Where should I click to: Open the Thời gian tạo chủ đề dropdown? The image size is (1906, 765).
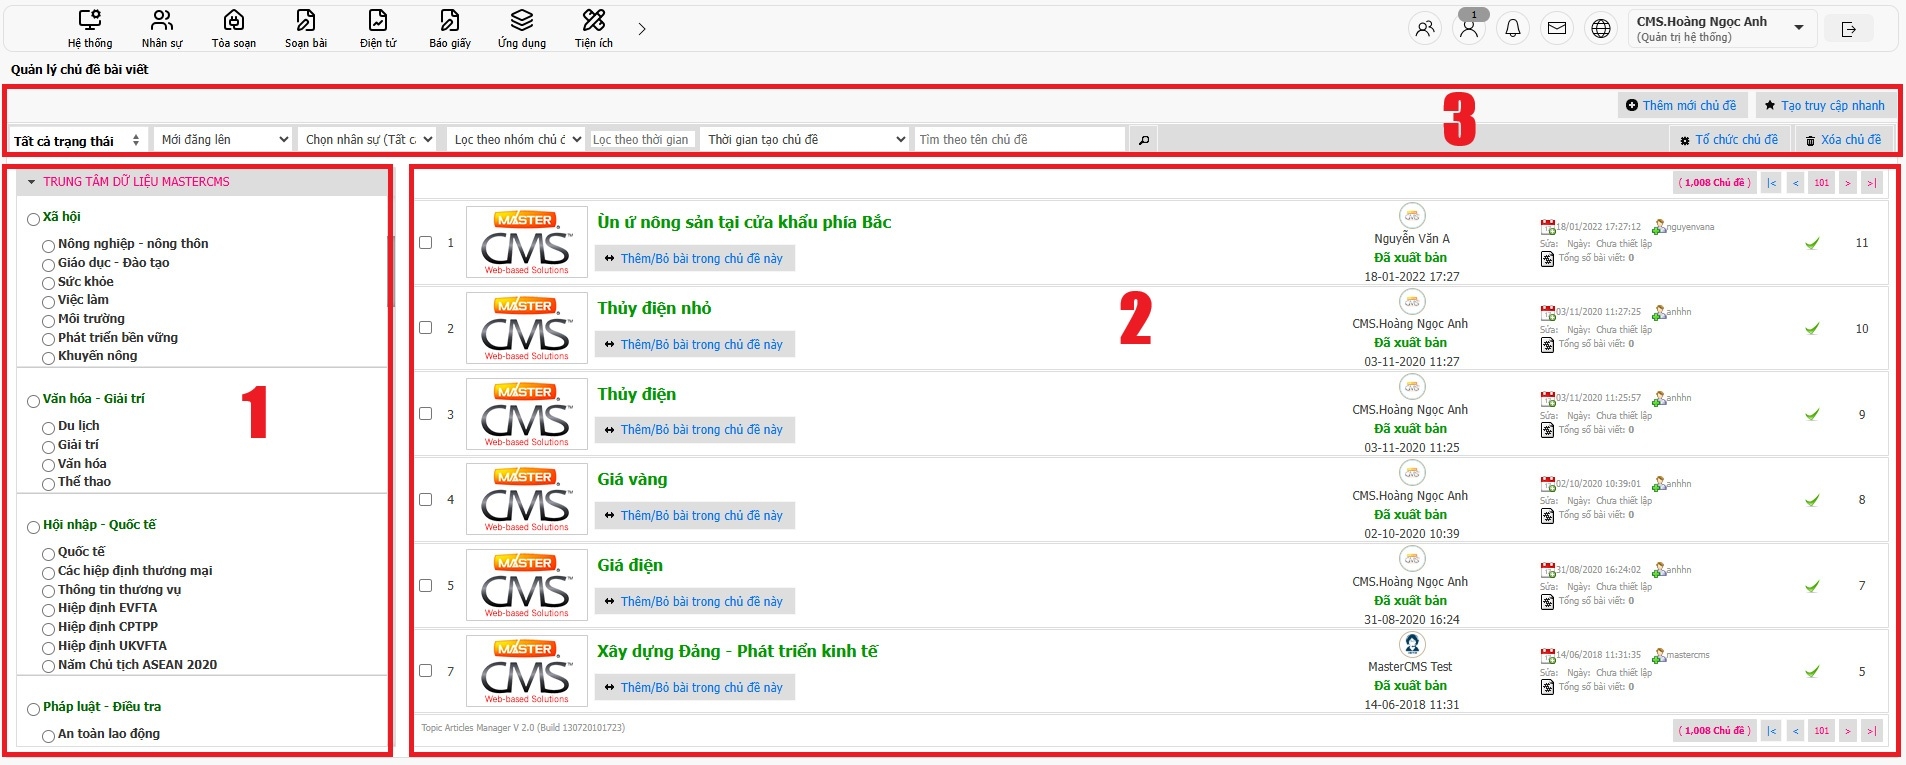pos(804,140)
